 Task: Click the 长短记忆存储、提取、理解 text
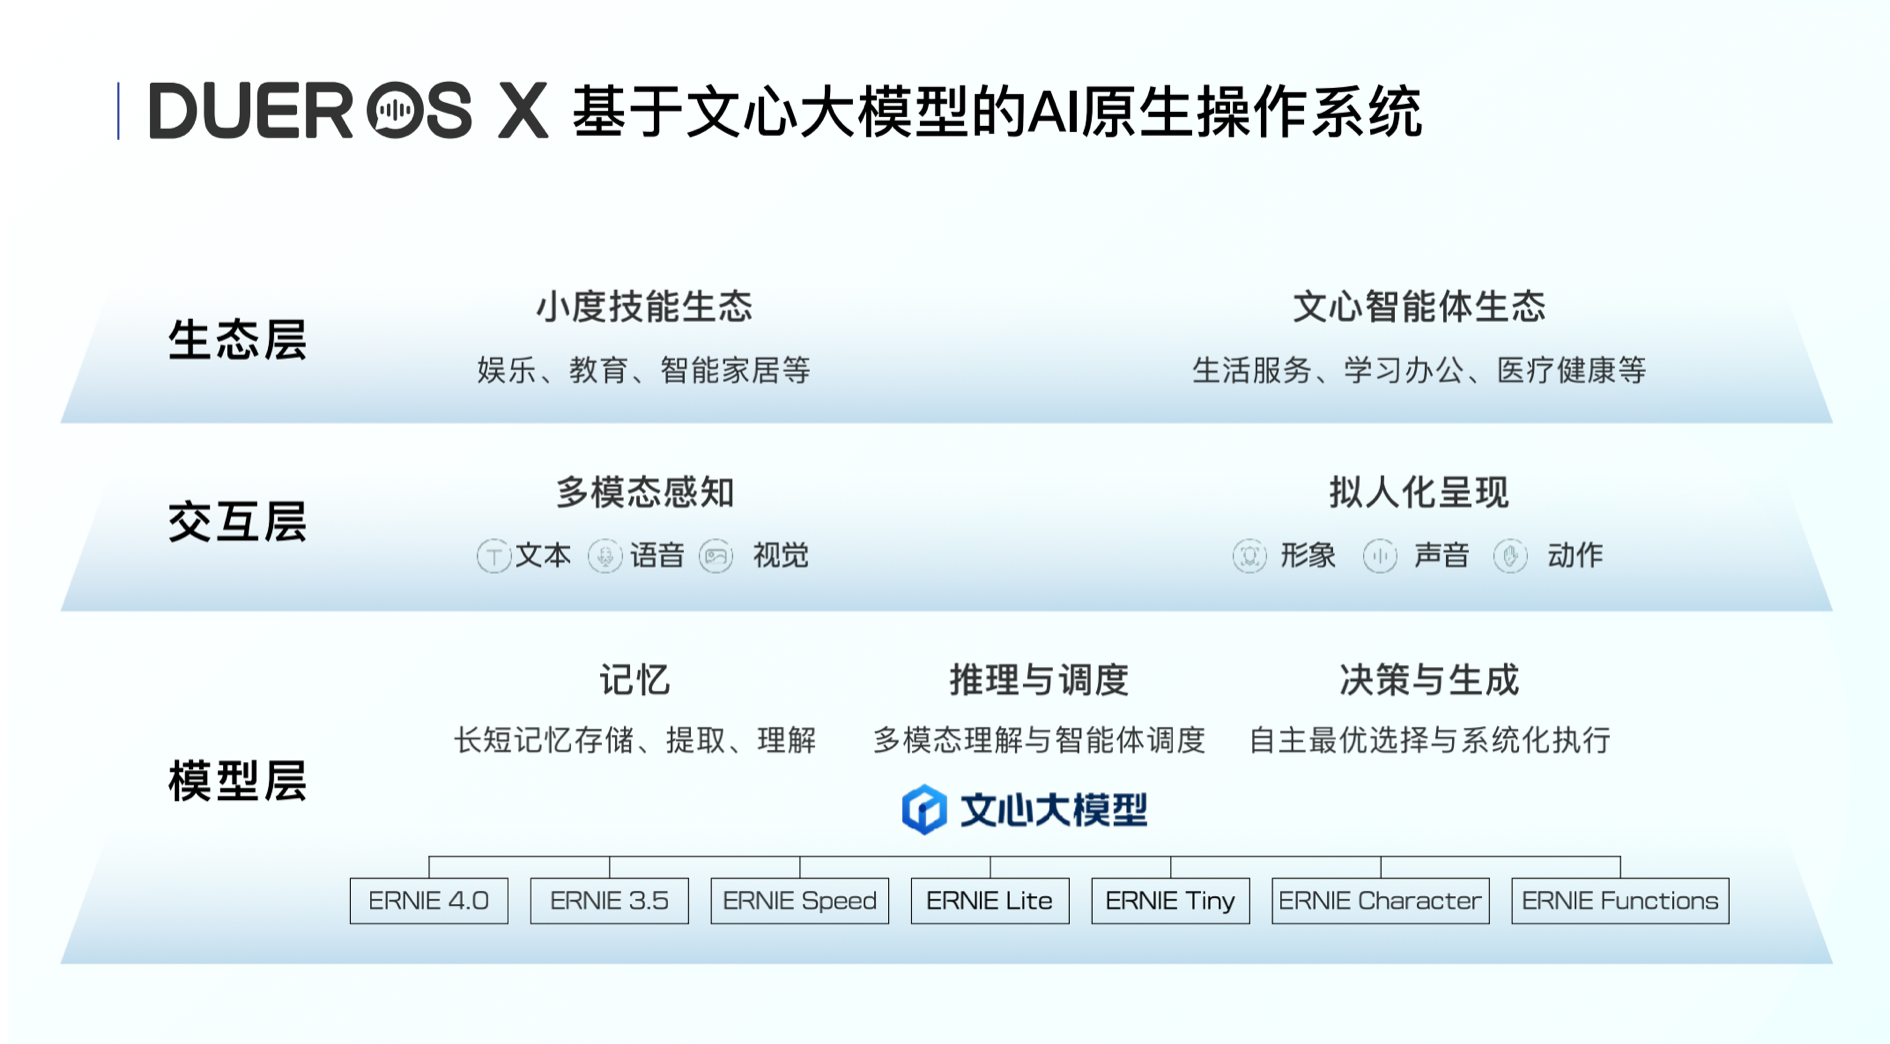point(635,741)
